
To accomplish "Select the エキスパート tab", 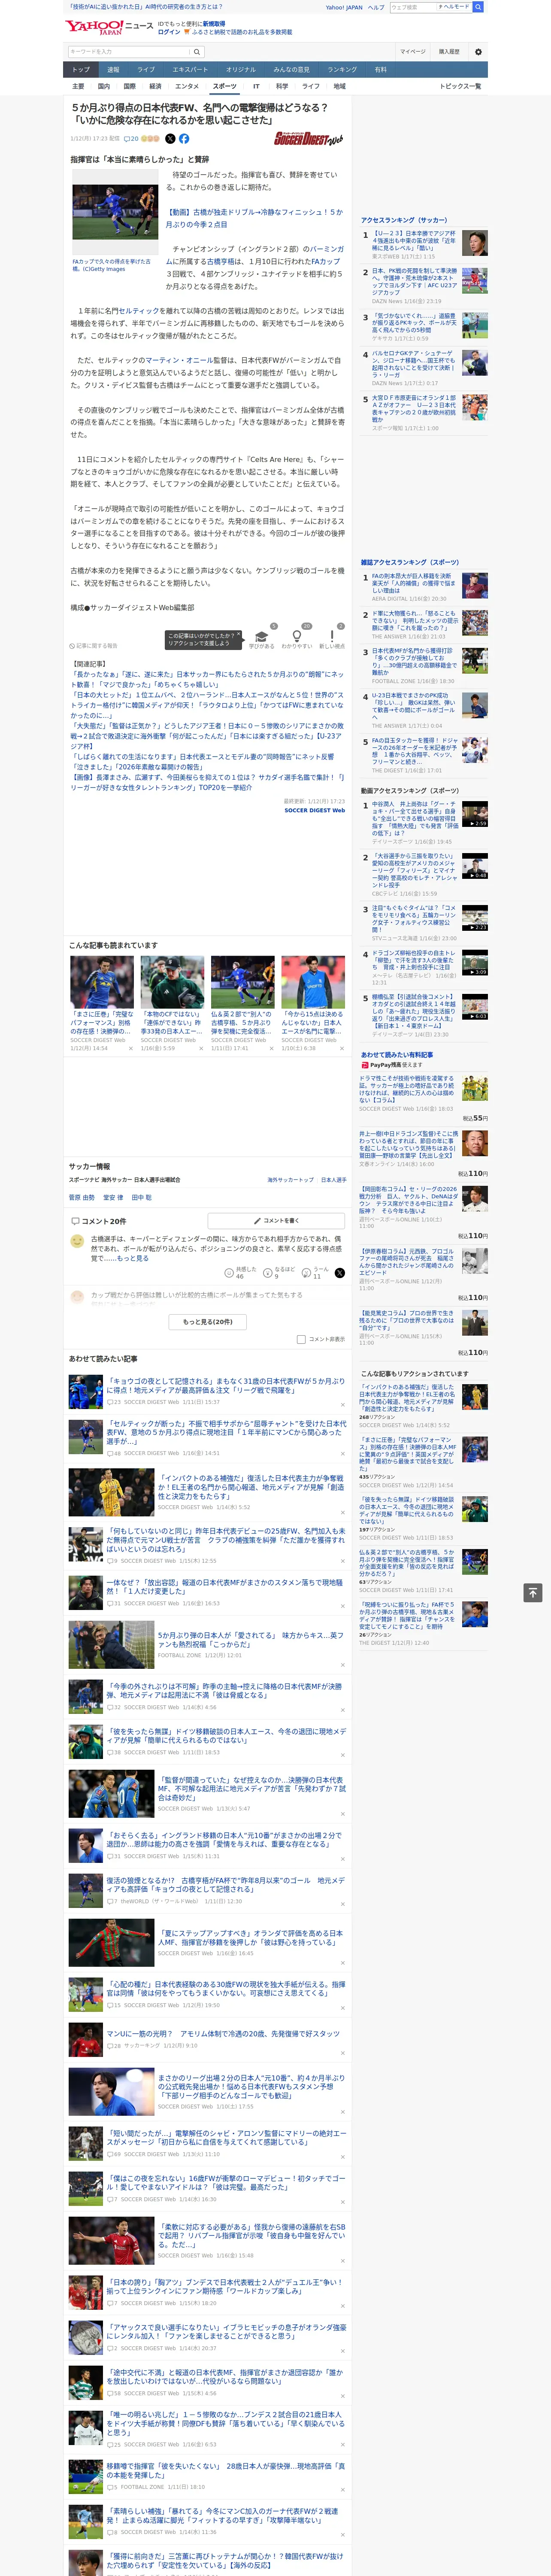I will pyautogui.click(x=190, y=69).
